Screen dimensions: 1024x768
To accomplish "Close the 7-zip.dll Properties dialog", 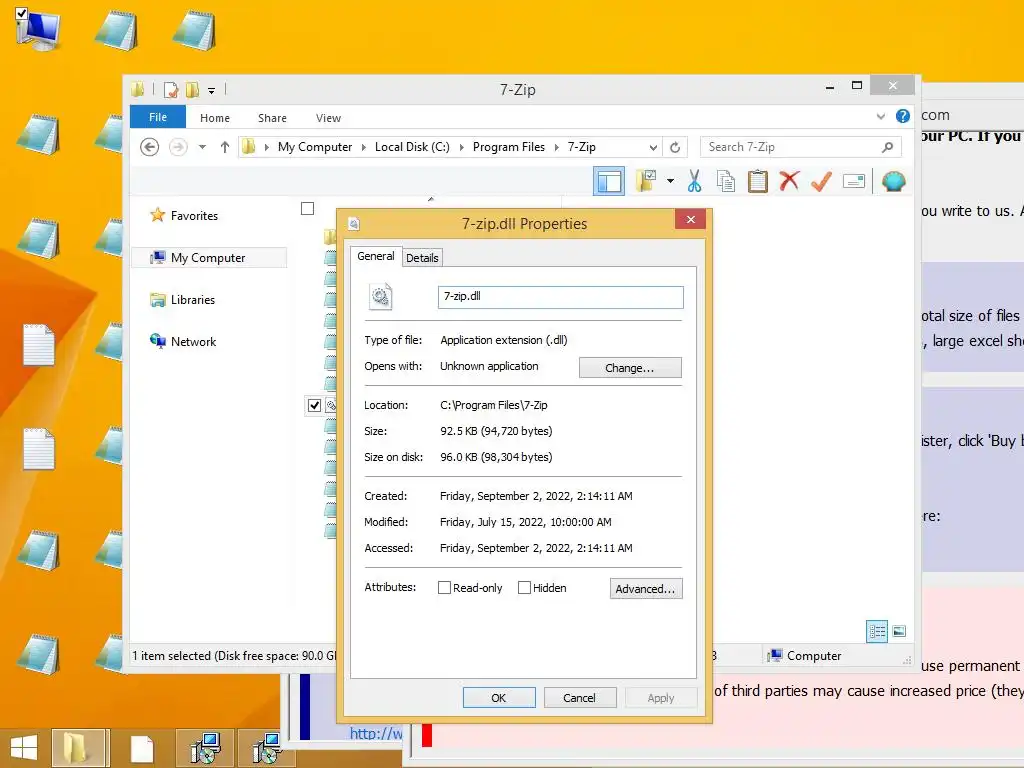I will coord(690,219).
